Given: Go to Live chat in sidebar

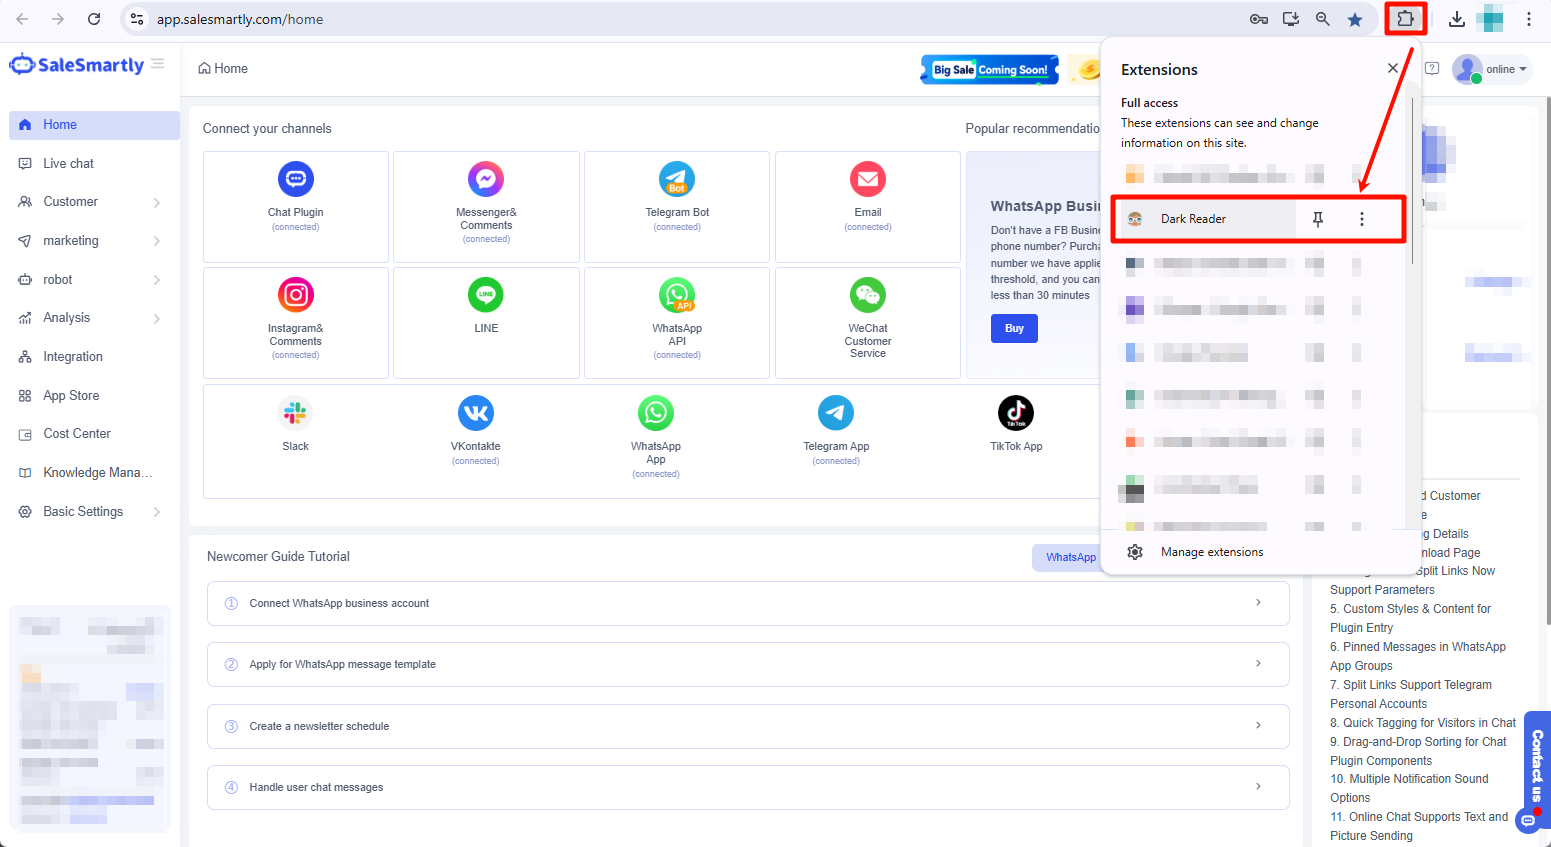Looking at the screenshot, I should (x=68, y=163).
